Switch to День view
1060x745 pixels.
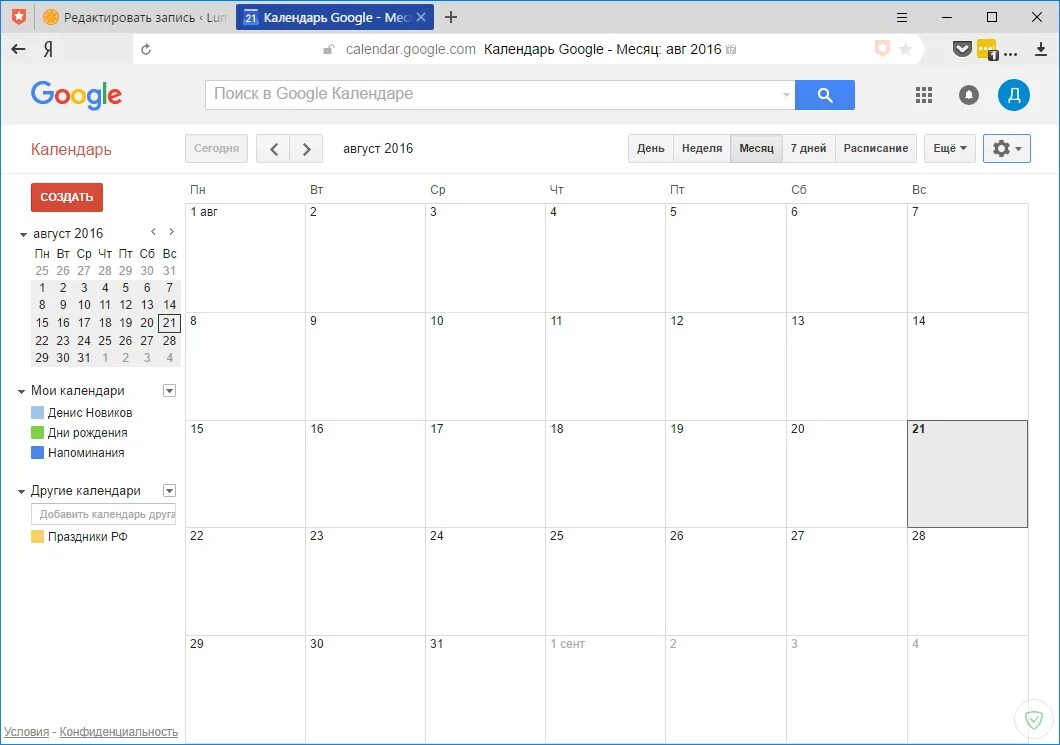650,148
